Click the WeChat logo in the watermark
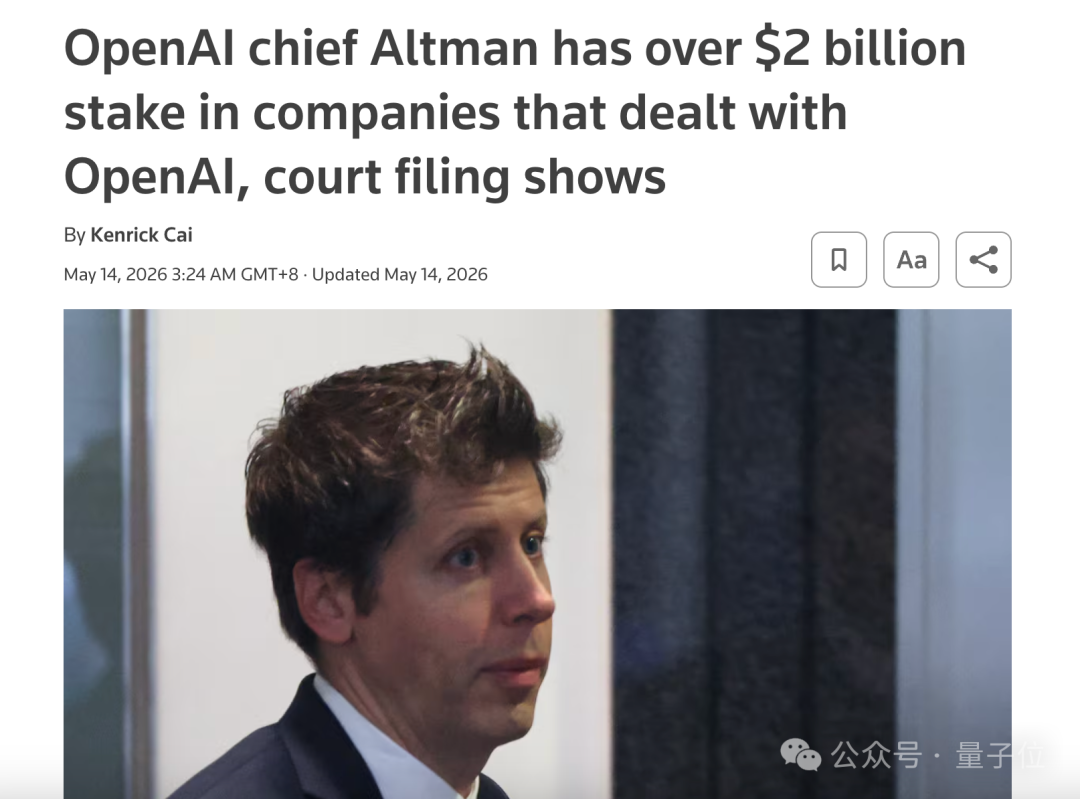The width and height of the screenshot is (1080, 799). click(x=800, y=755)
